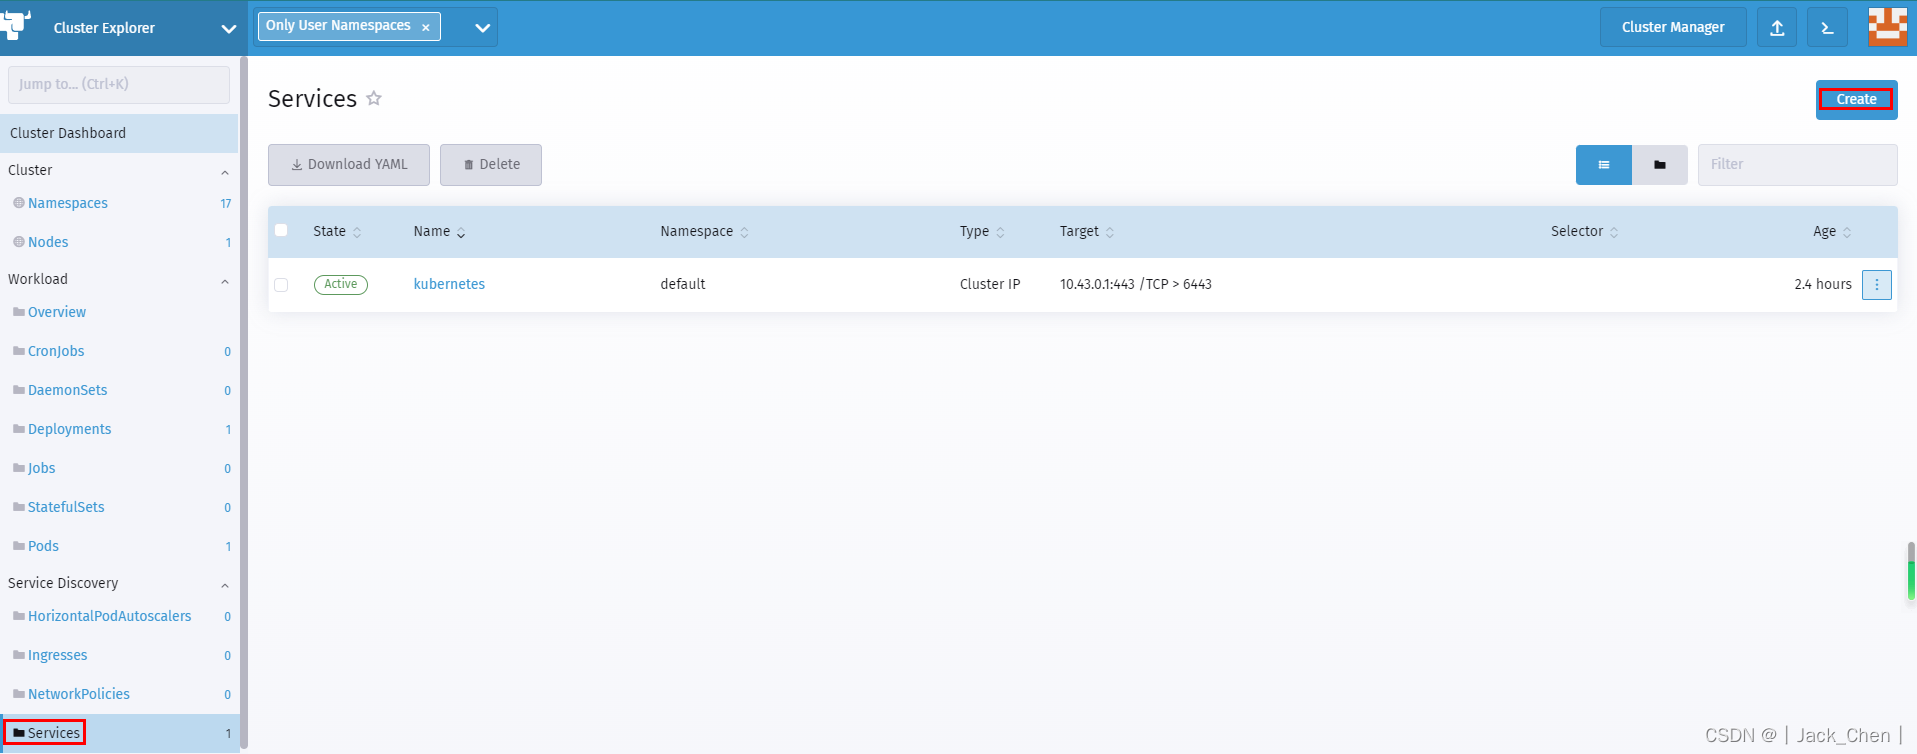Collapse the Workload sidebar section
The image size is (1917, 754).
point(225,281)
